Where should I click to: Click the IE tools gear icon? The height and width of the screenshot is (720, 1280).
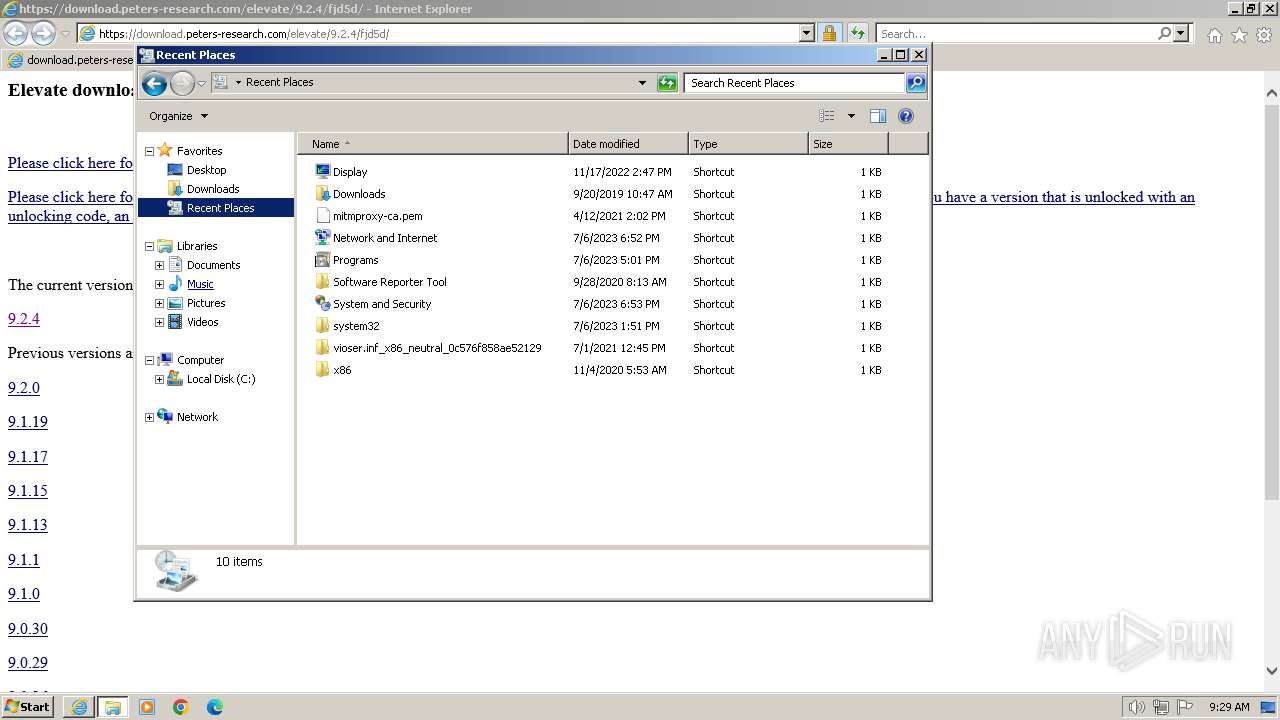(1264, 35)
